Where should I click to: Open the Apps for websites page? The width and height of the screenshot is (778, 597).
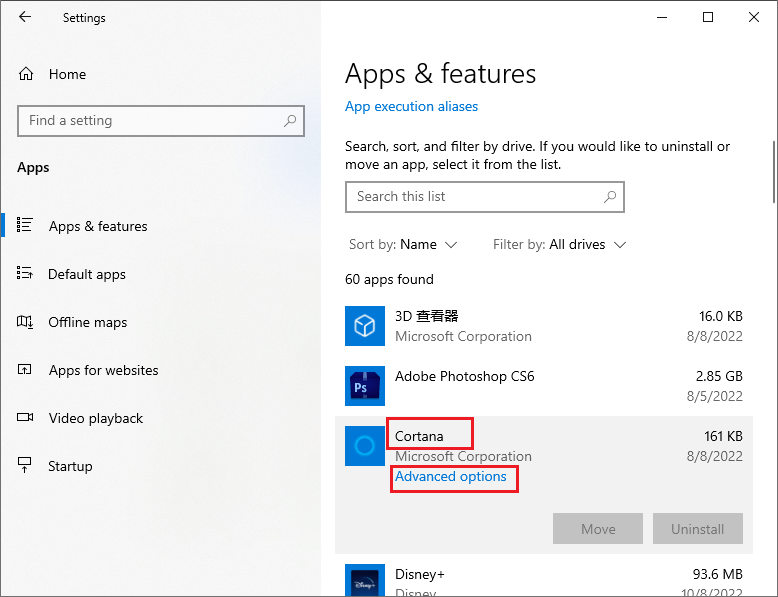103,370
